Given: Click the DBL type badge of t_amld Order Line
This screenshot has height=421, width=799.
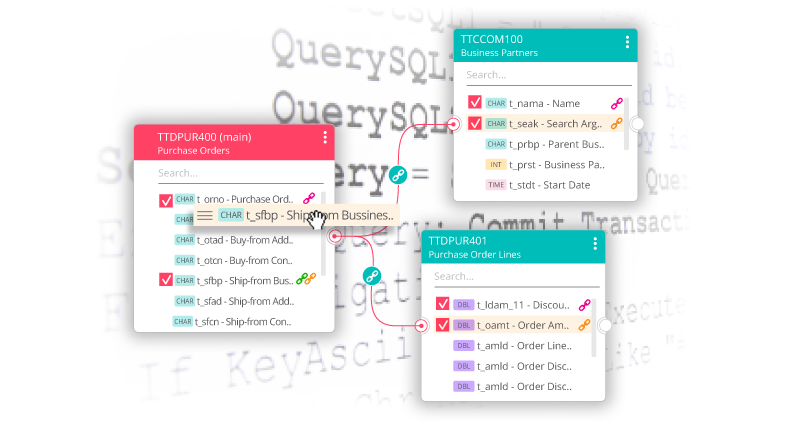Looking at the screenshot, I should tap(463, 346).
